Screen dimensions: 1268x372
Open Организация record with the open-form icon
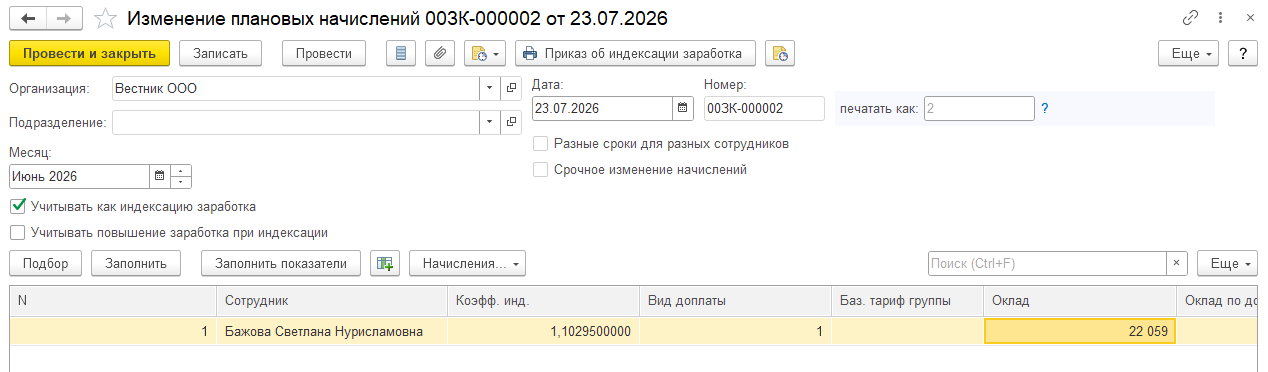click(512, 88)
